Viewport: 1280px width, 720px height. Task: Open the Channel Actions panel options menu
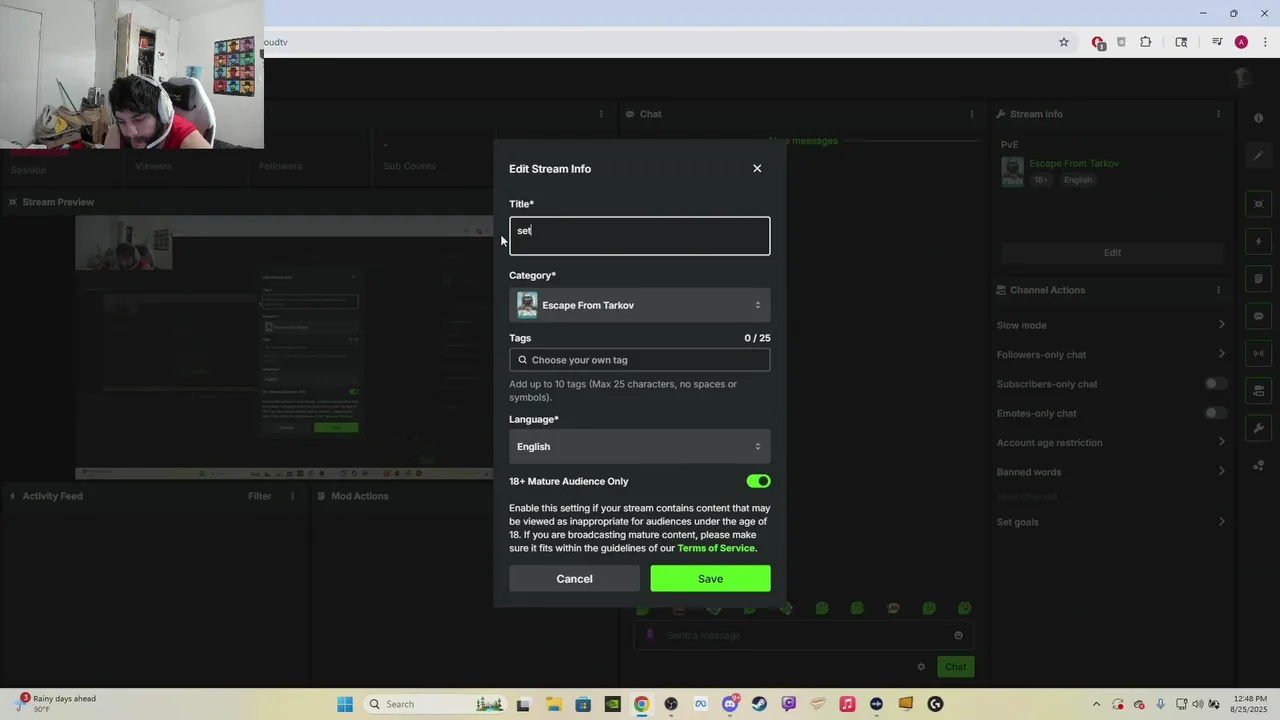coord(1218,290)
